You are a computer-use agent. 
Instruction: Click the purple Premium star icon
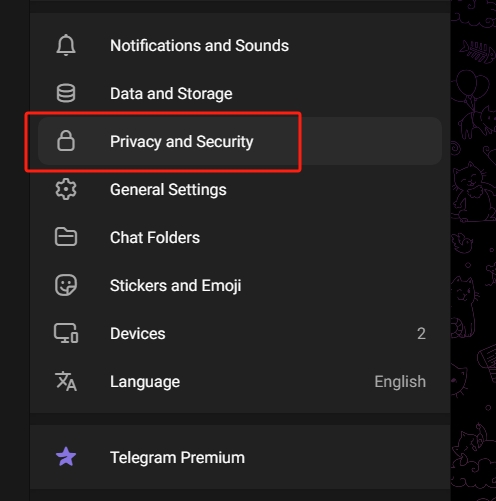[66, 457]
